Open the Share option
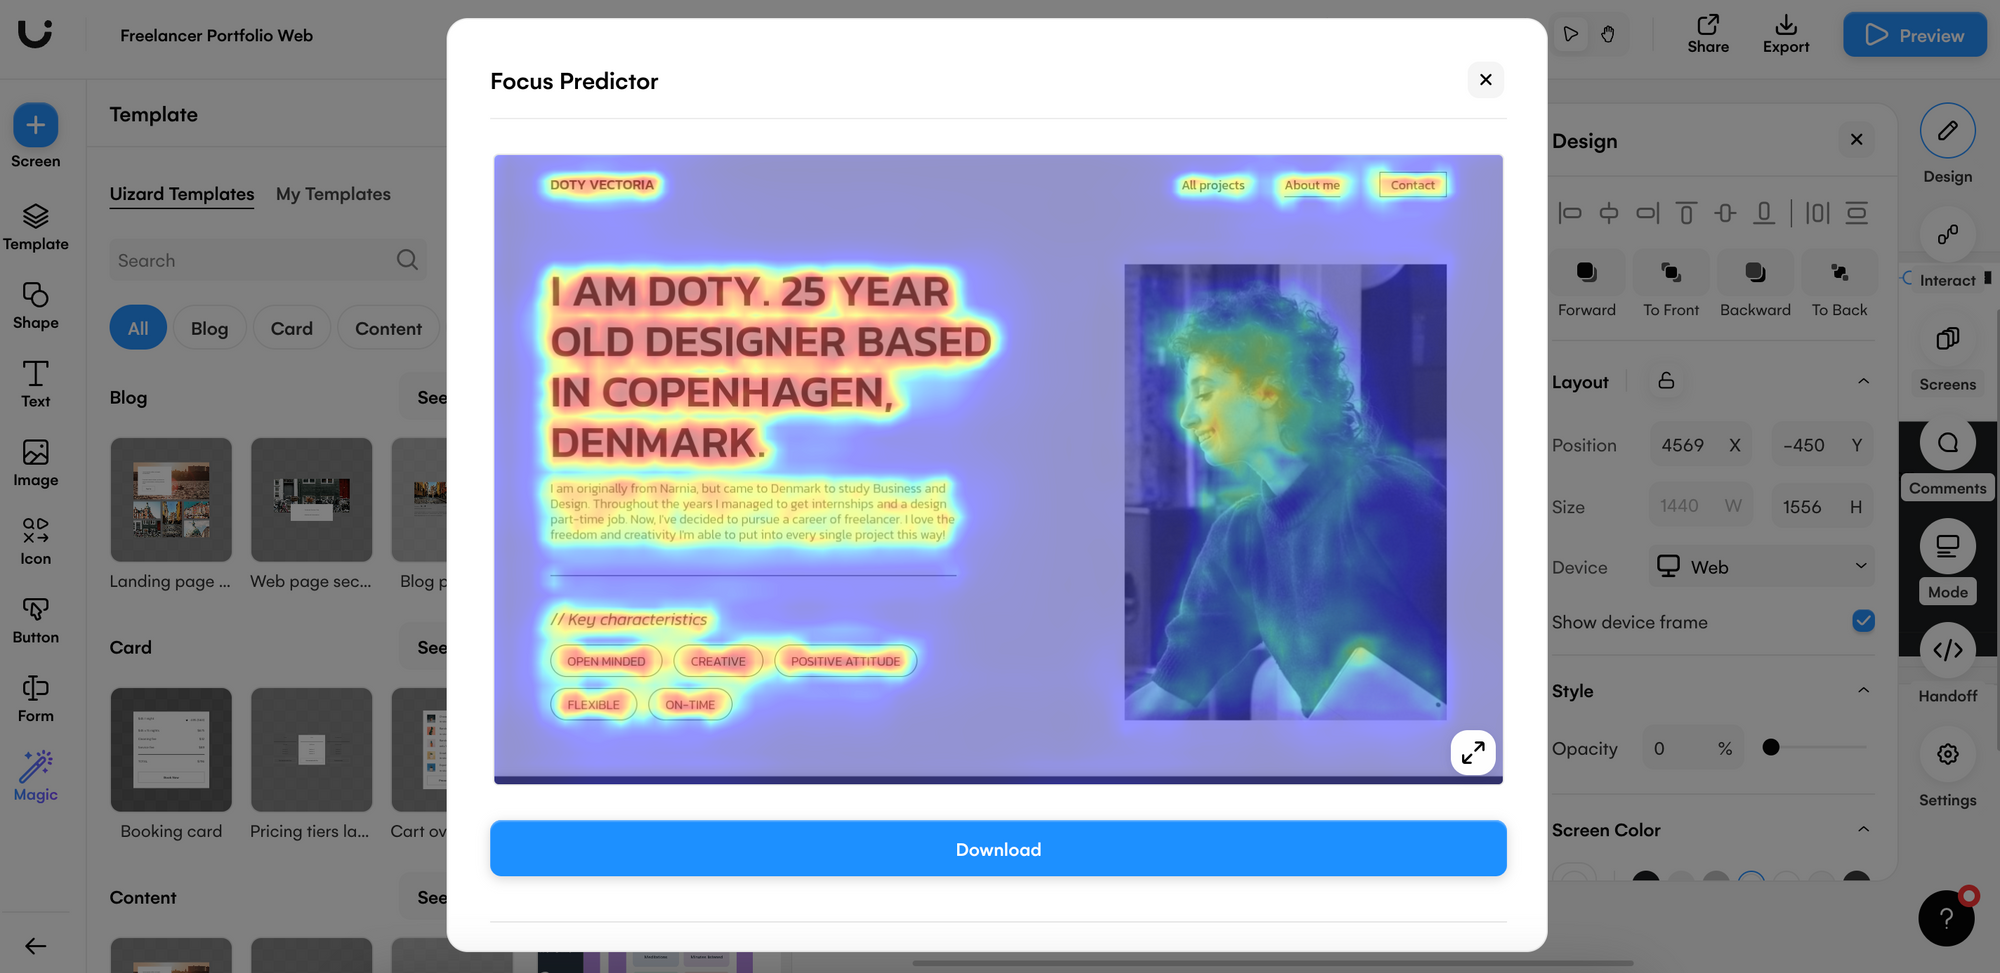2000x973 pixels. [1708, 34]
